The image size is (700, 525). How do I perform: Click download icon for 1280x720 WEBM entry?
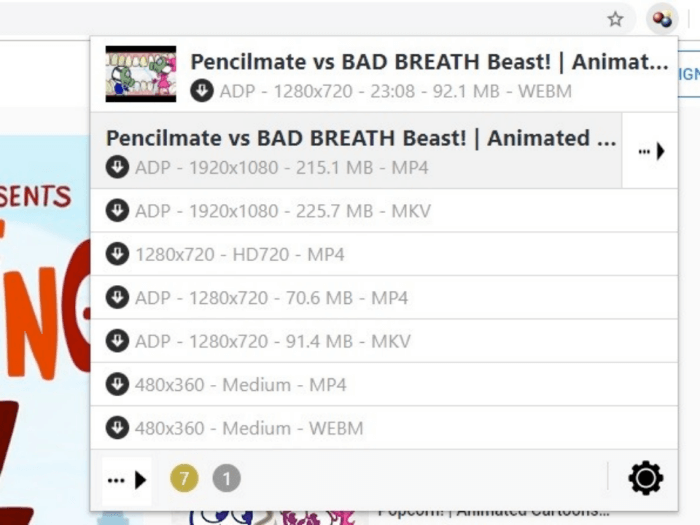coord(202,91)
